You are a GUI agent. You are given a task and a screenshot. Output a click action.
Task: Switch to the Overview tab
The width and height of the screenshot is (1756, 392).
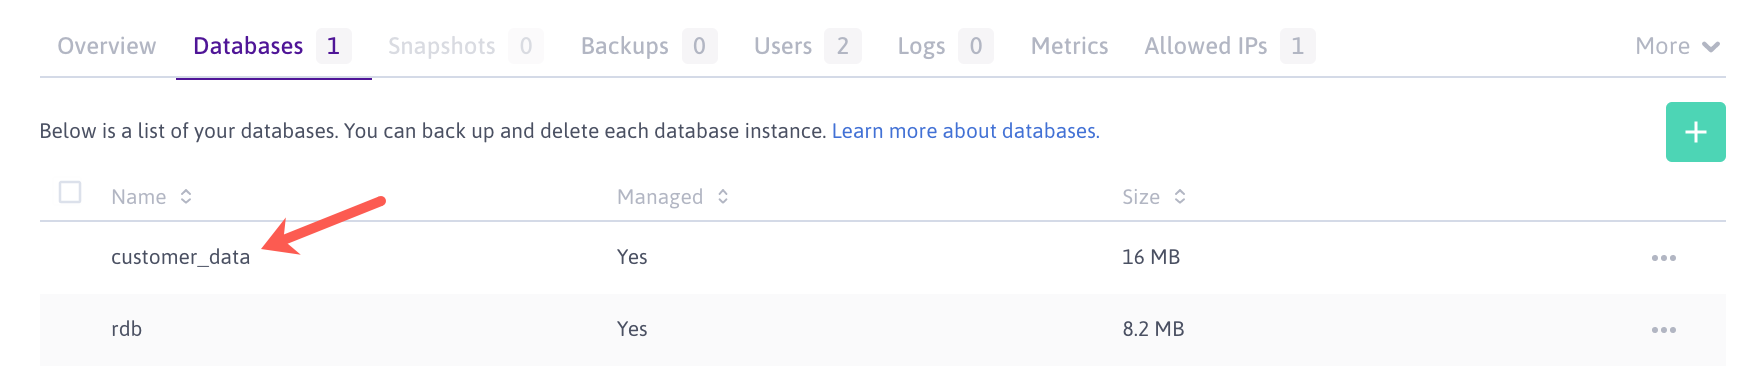click(x=107, y=46)
